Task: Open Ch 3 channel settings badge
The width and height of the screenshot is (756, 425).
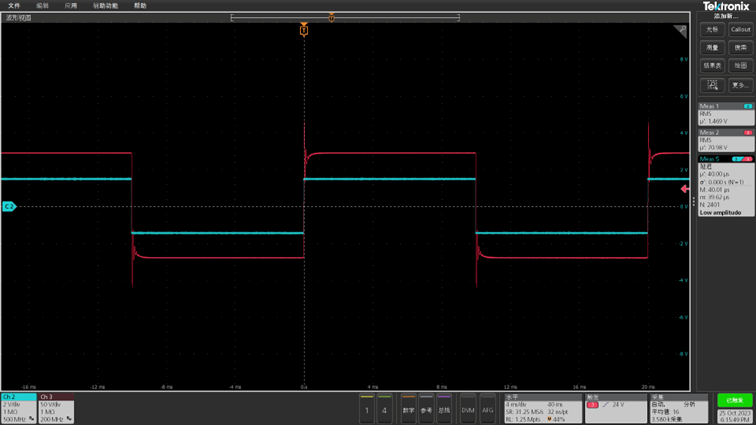Action: (56, 408)
